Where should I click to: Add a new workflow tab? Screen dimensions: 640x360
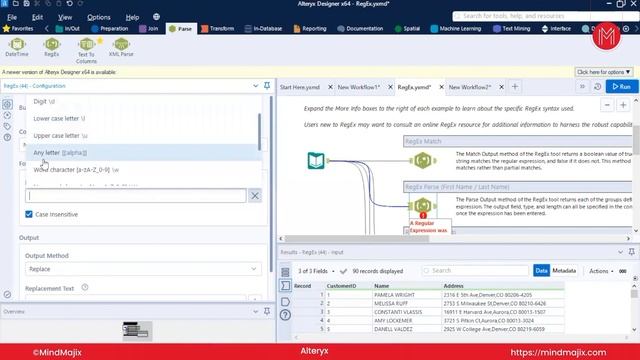coord(515,87)
